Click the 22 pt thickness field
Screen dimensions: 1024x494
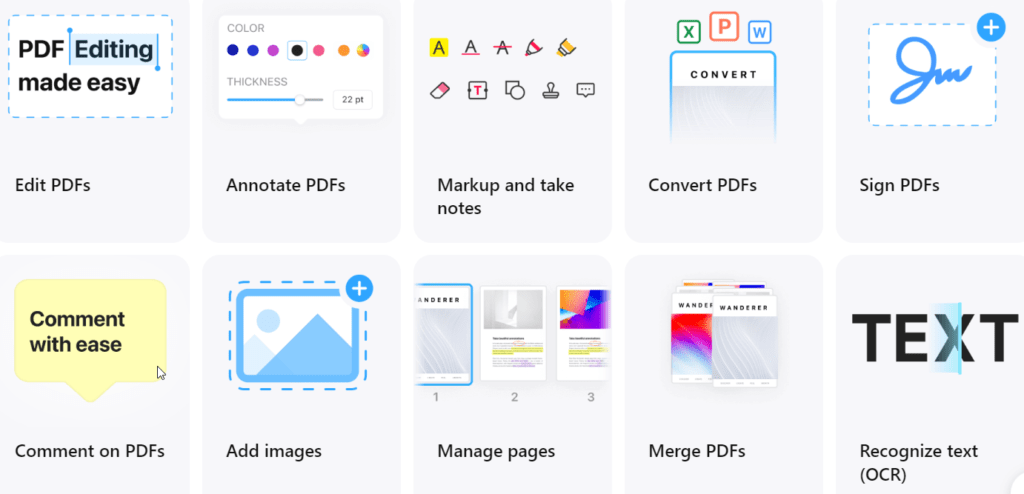pos(353,100)
